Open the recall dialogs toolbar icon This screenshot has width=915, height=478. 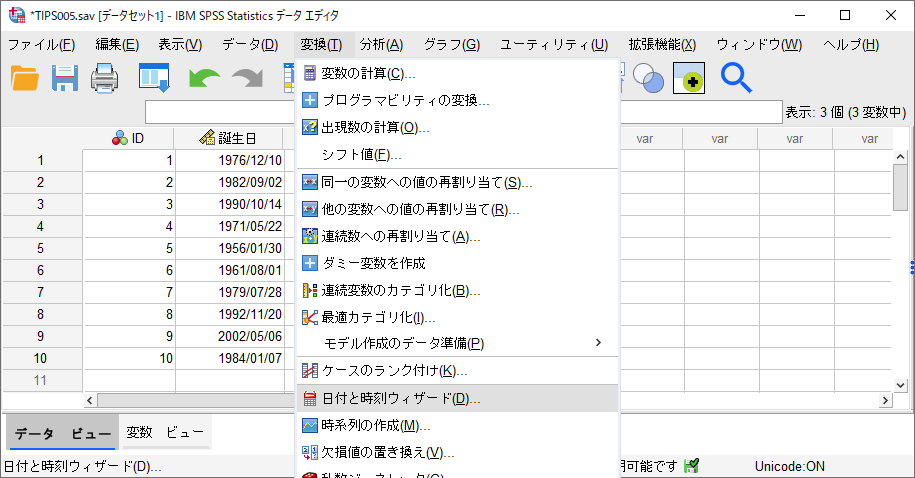[154, 78]
